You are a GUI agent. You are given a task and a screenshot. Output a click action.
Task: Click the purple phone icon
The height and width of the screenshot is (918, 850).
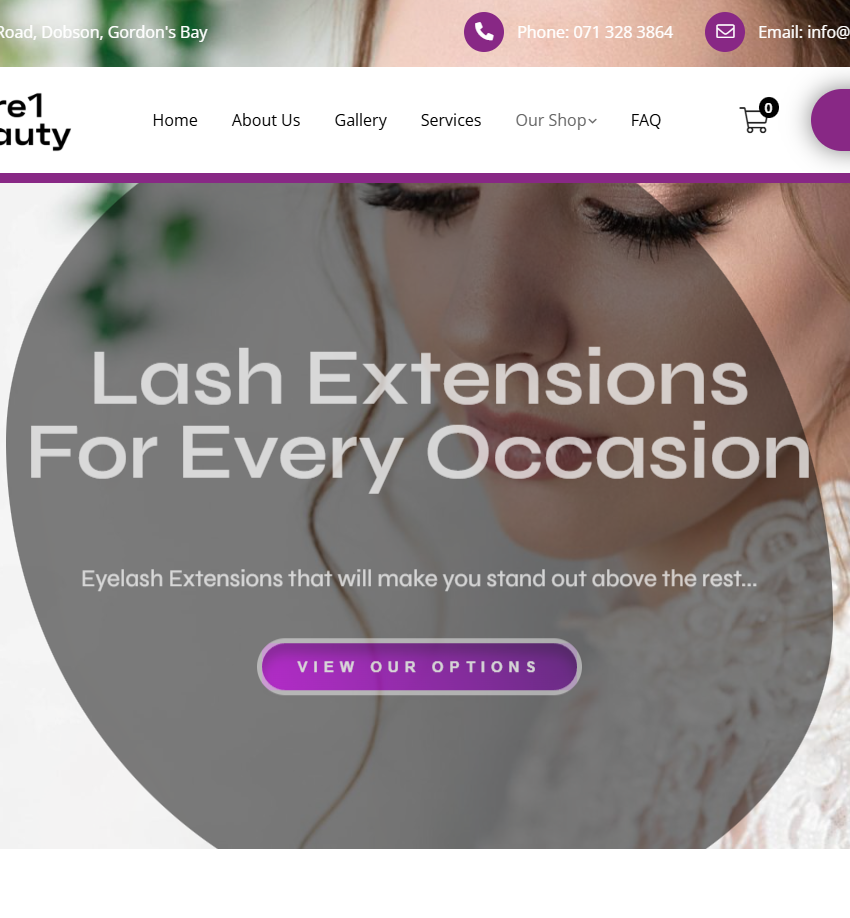click(484, 32)
